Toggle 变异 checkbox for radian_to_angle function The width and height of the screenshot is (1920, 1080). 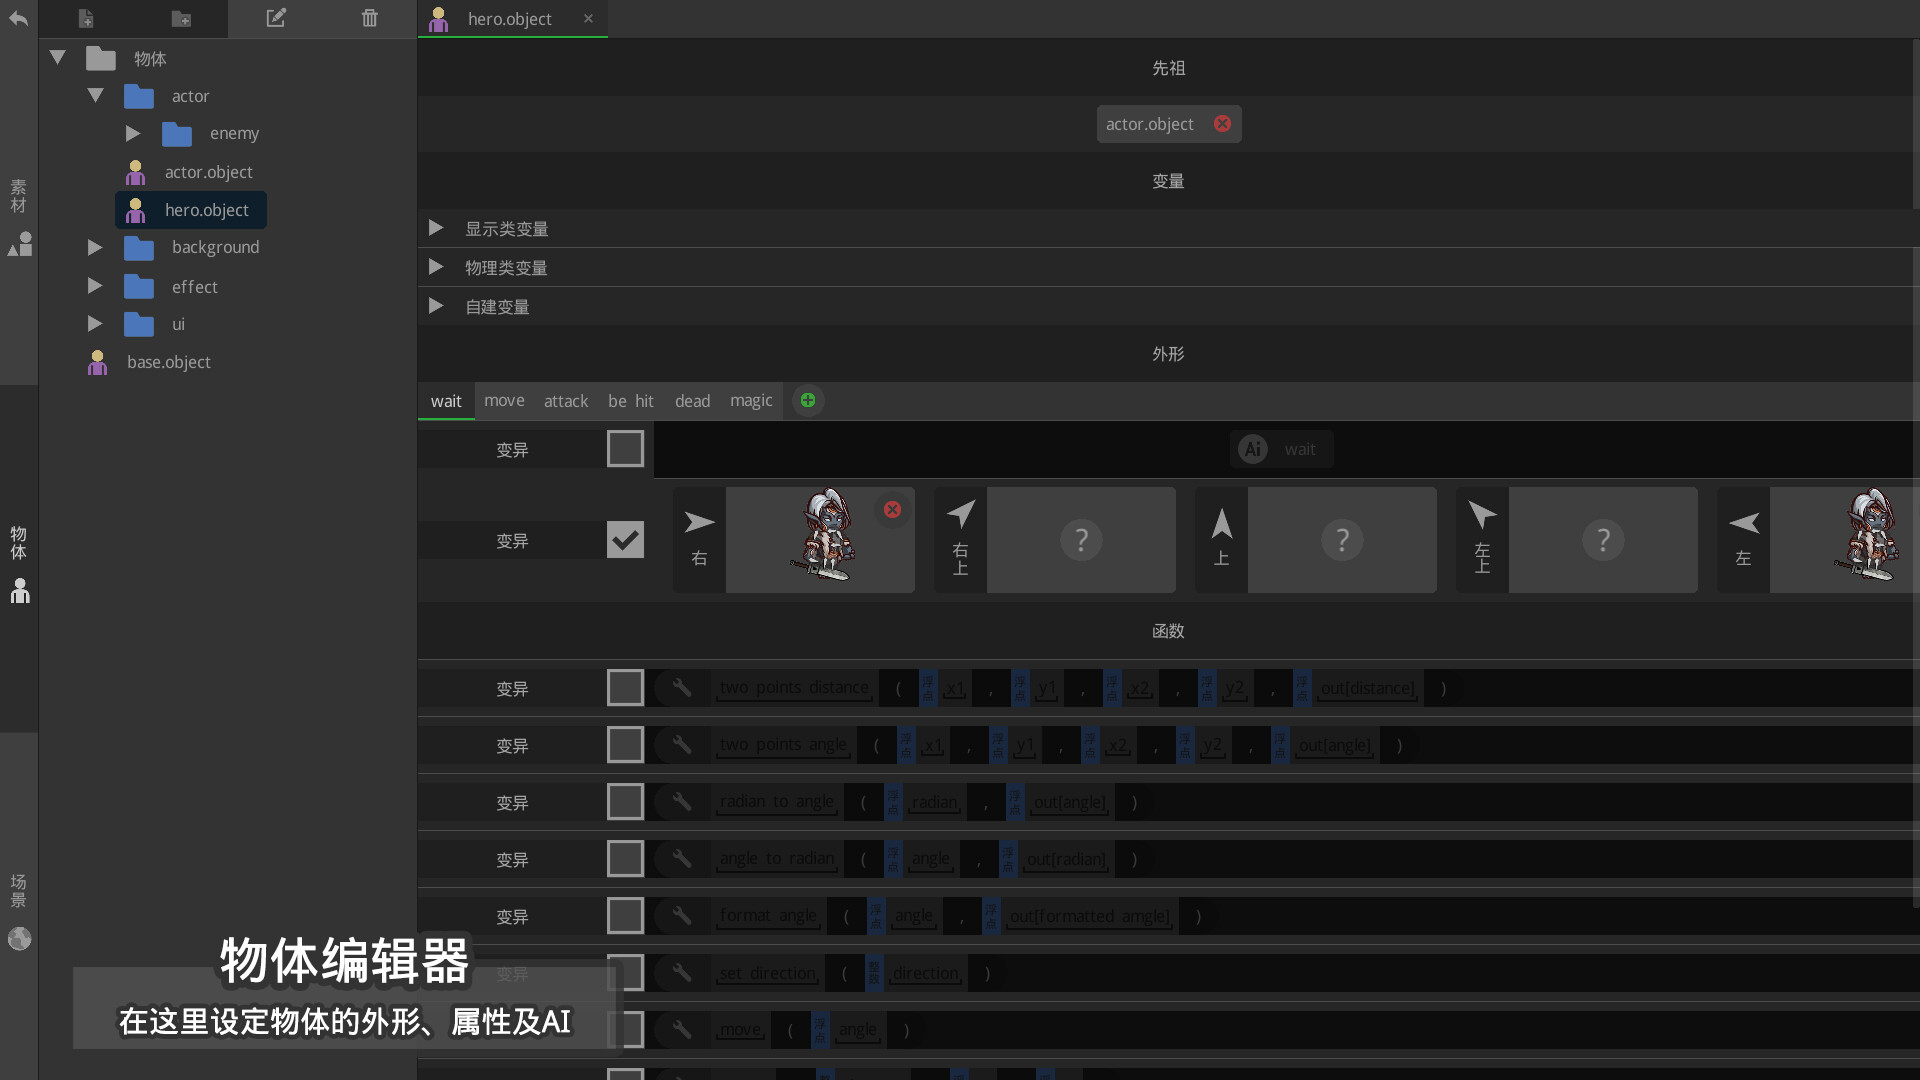(x=625, y=802)
